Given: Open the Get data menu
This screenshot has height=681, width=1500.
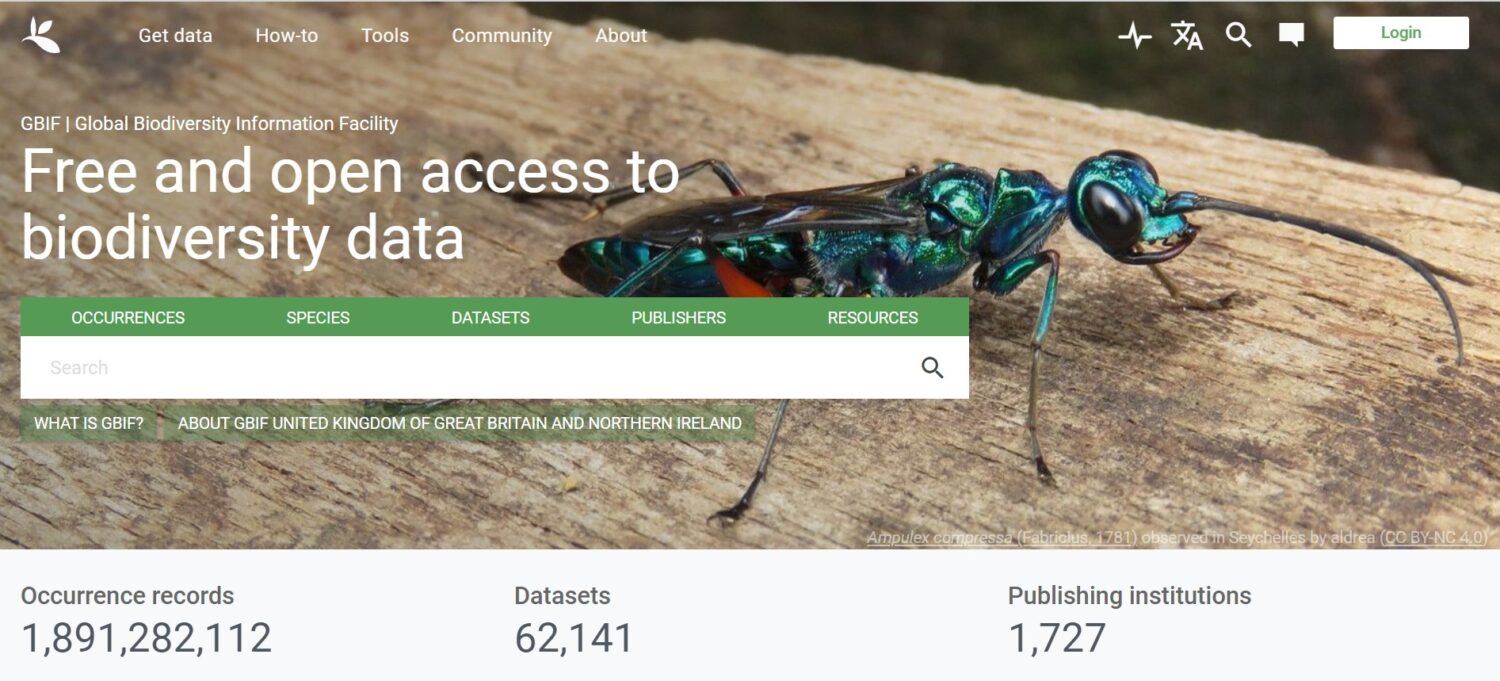Looking at the screenshot, I should pos(175,35).
